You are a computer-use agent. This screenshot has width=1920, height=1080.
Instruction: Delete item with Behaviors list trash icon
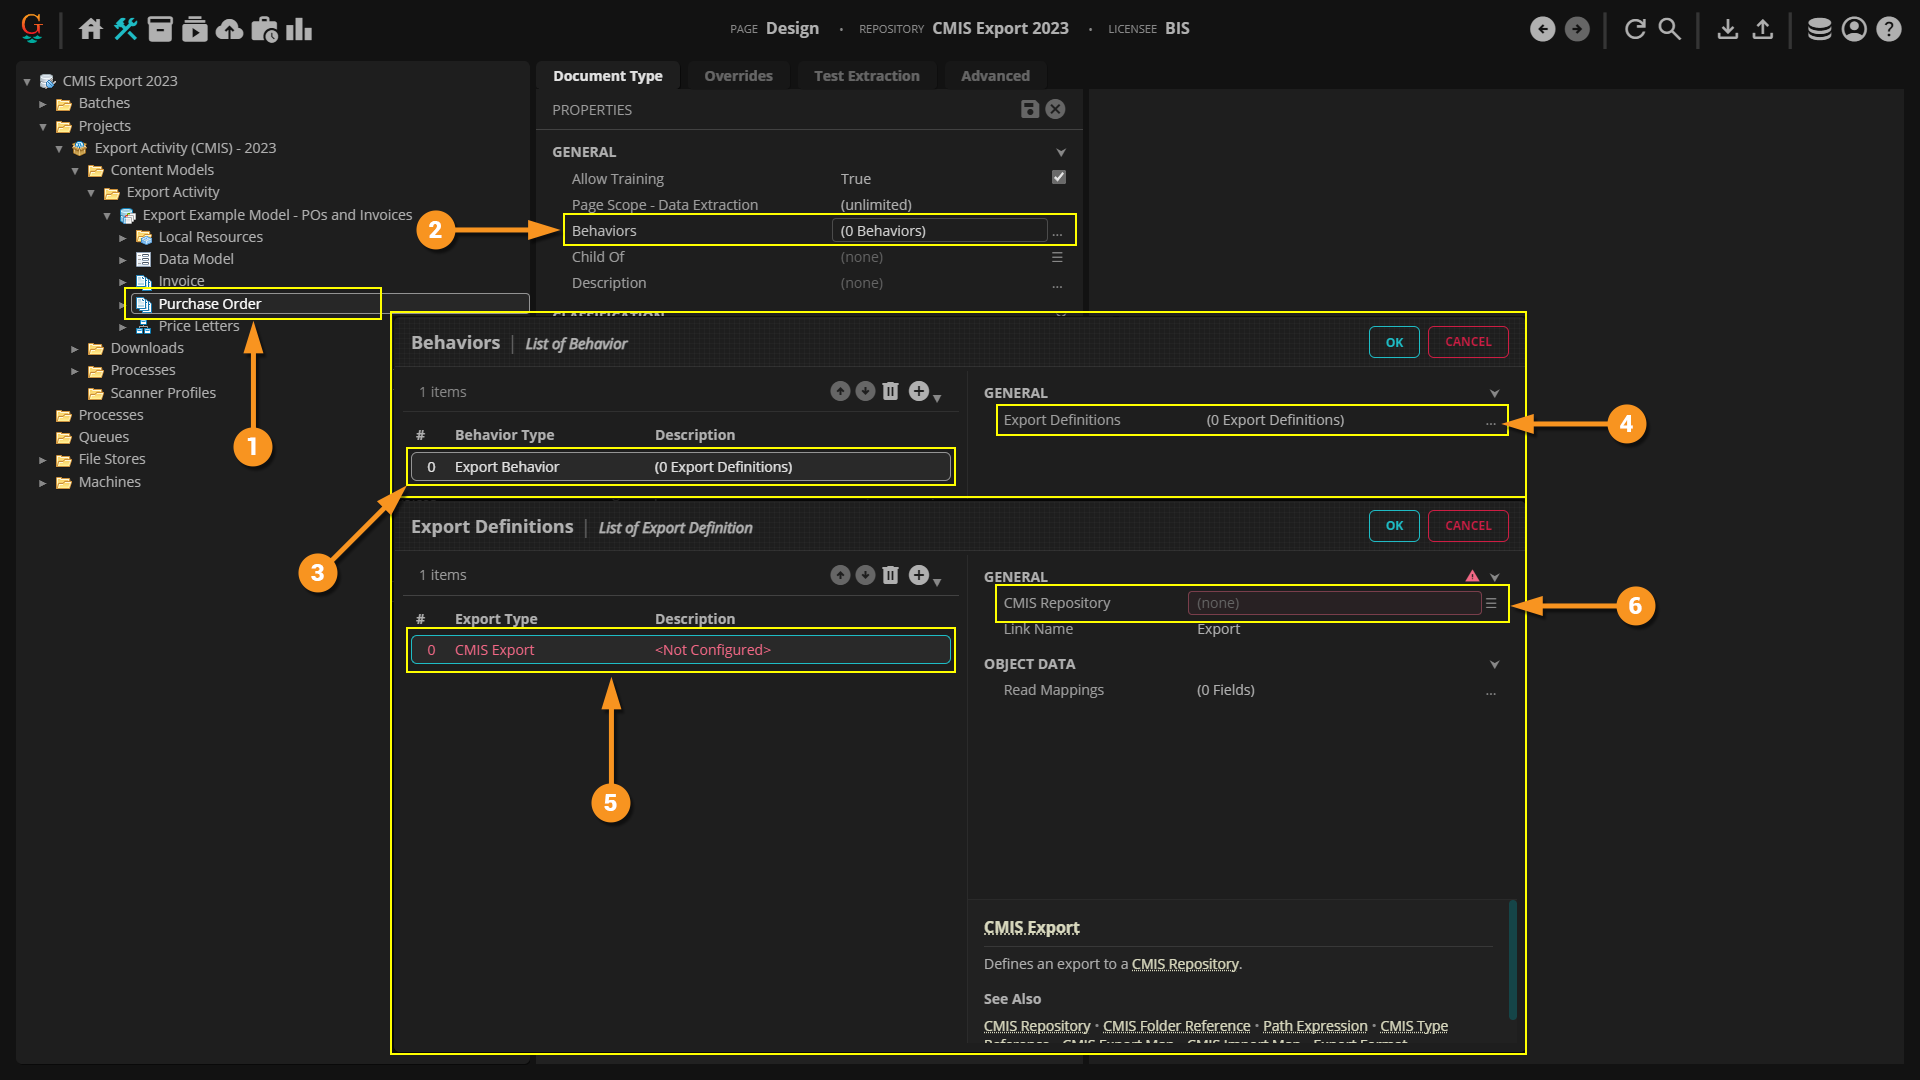pos(890,391)
